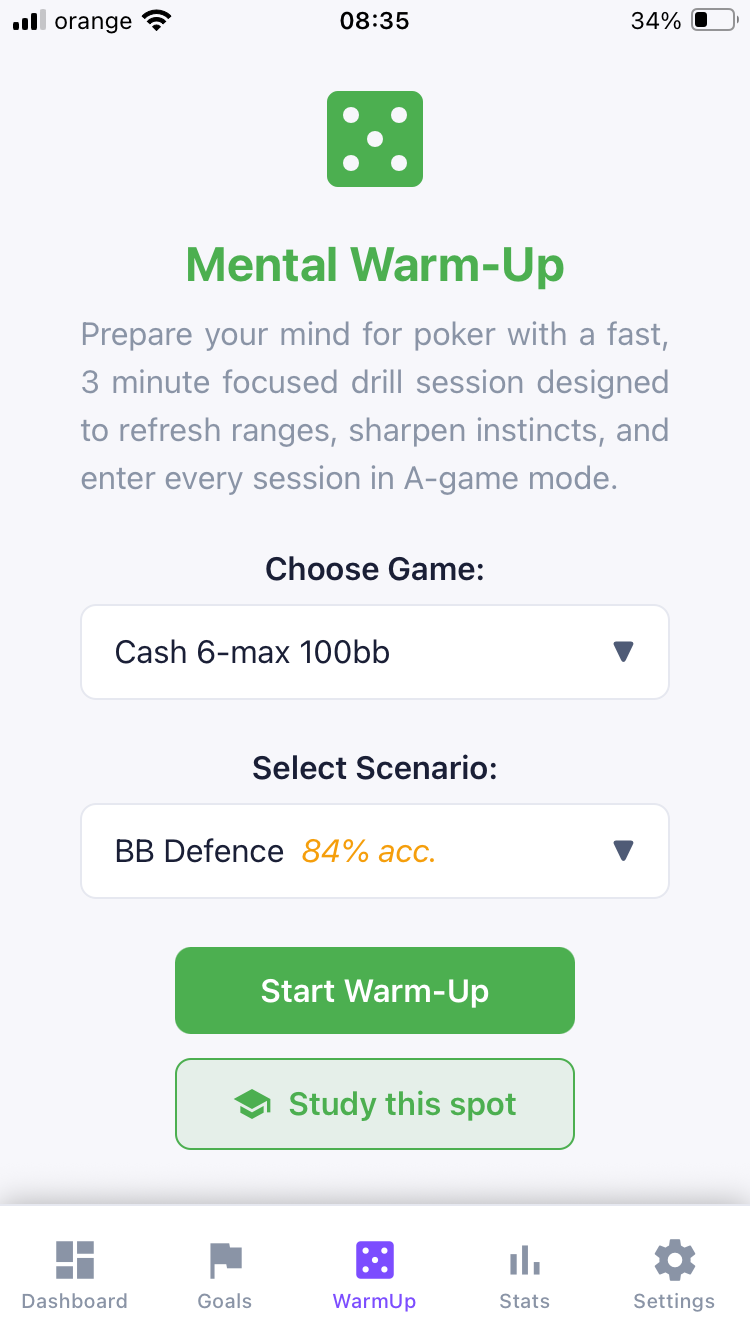Open the Choose Game dropdown
The height and width of the screenshot is (1334, 750).
pos(375,651)
